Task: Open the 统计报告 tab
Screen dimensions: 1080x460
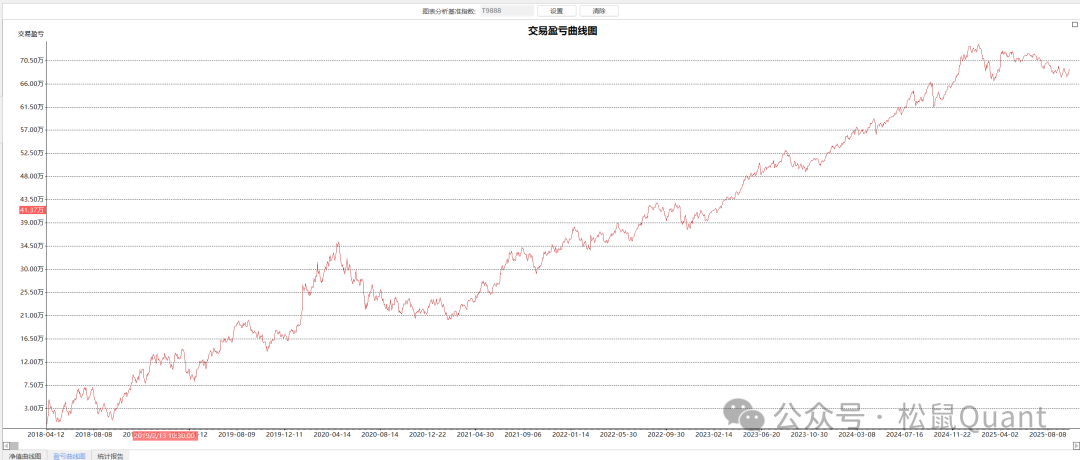Action: [x=110, y=455]
